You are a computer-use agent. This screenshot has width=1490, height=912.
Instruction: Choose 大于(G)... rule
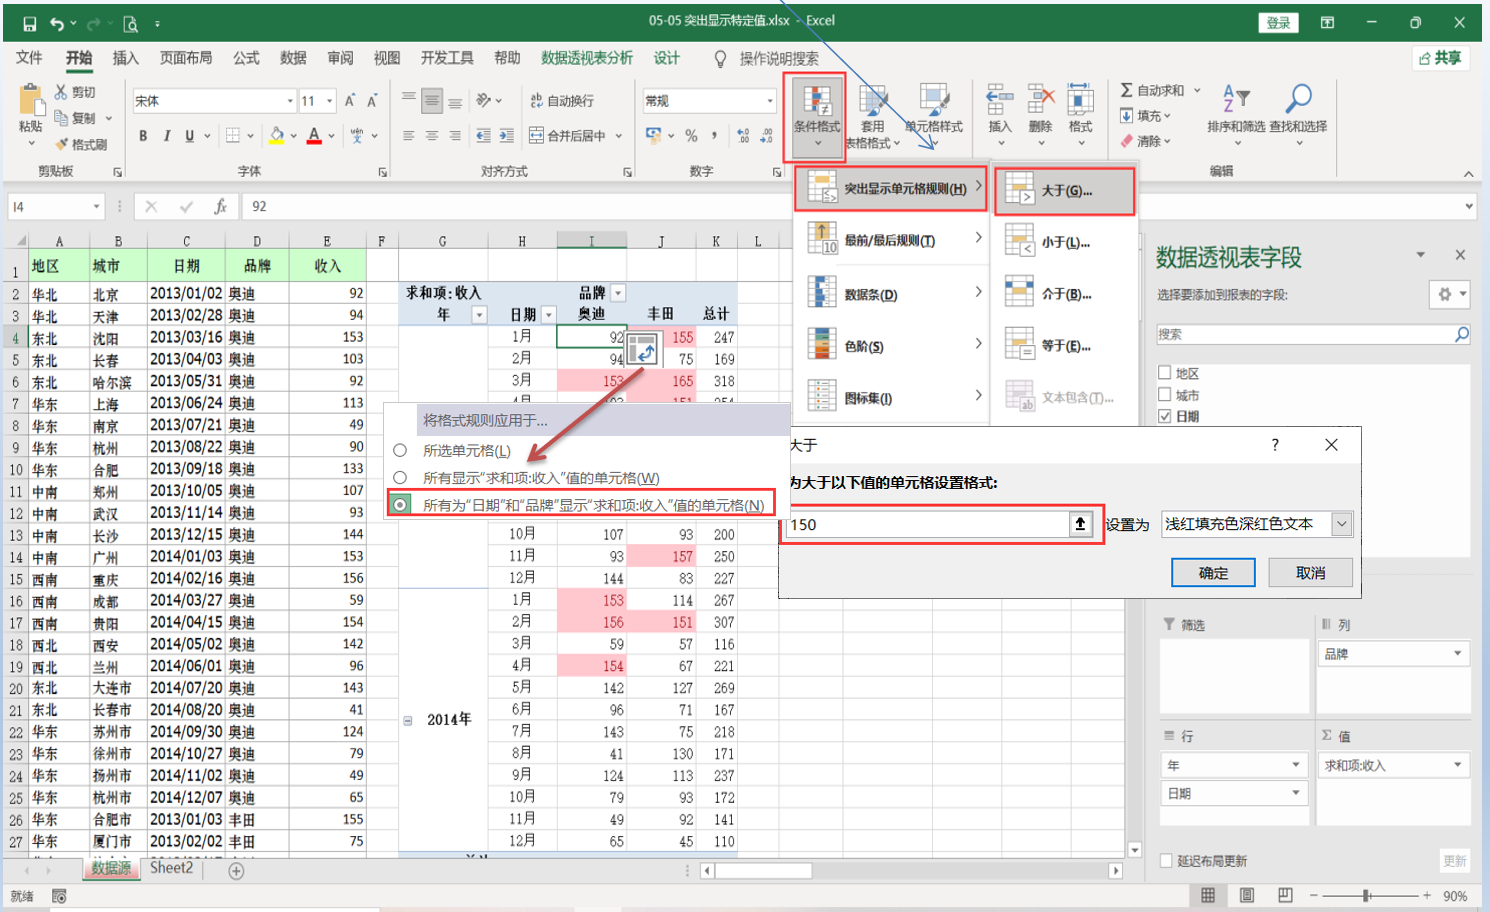click(1064, 190)
